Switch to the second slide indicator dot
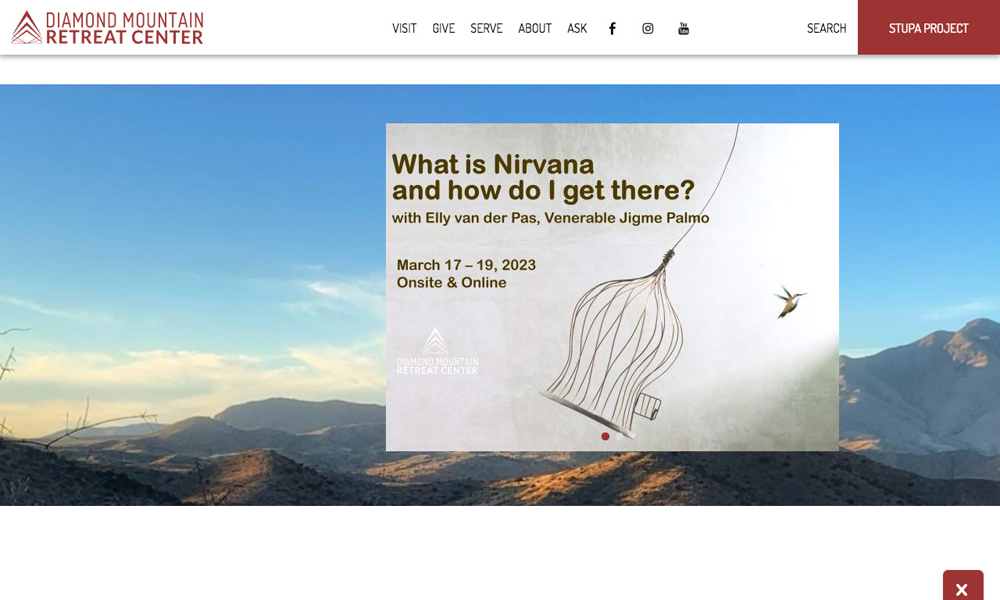1000x600 pixels. point(620,436)
